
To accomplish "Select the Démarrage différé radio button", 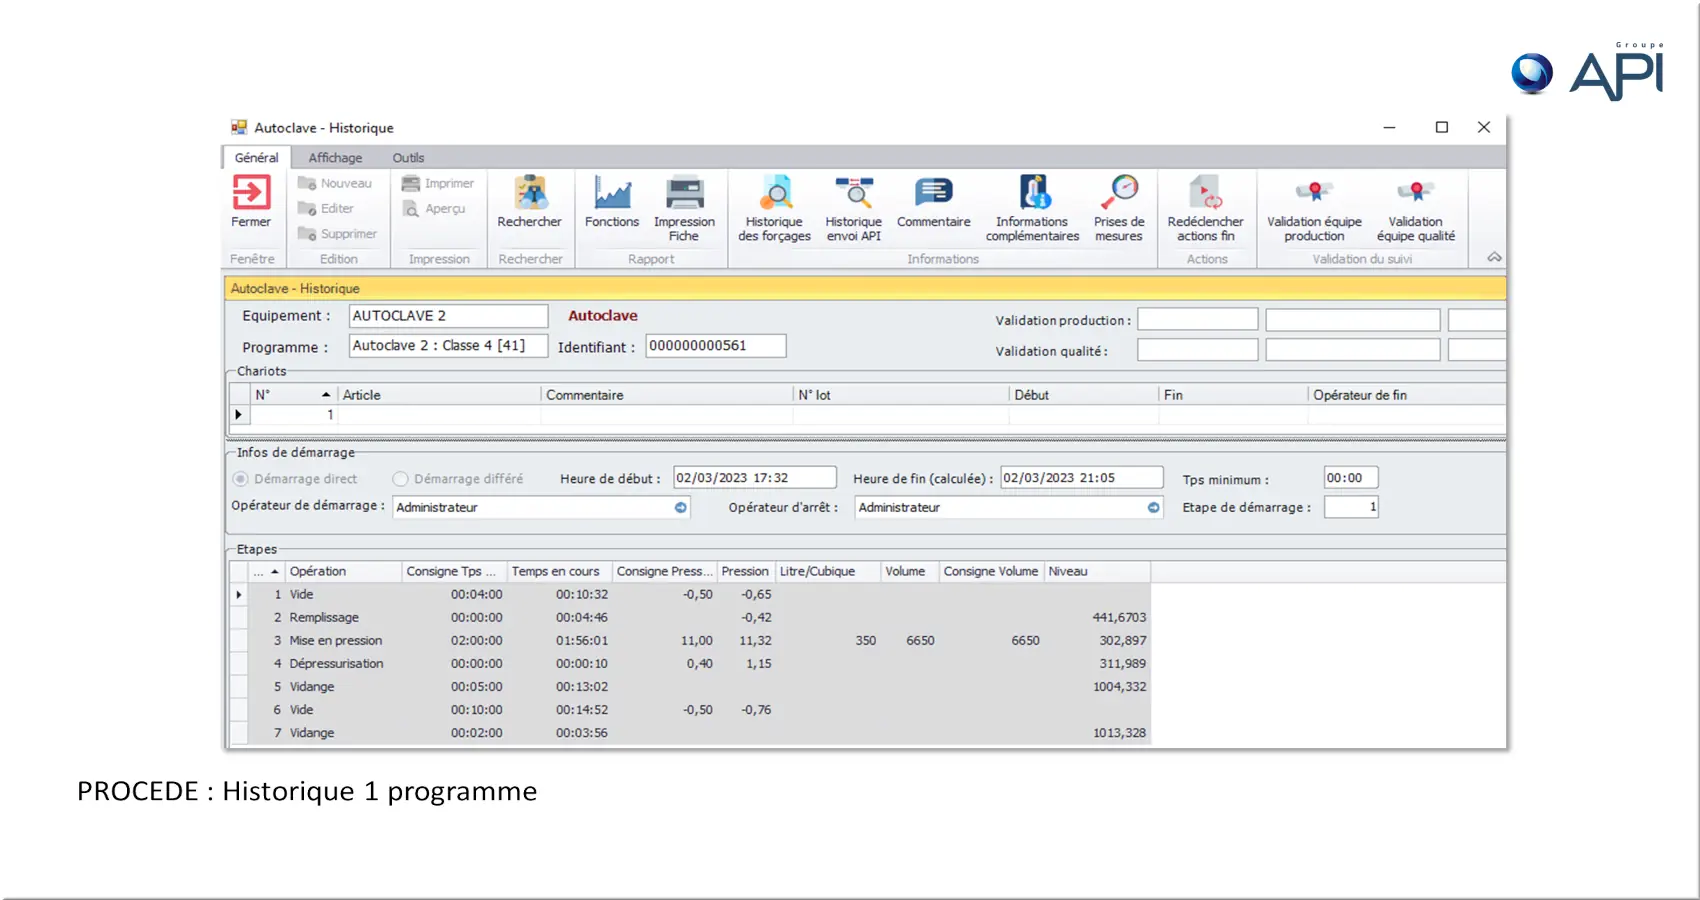I will coord(401,479).
